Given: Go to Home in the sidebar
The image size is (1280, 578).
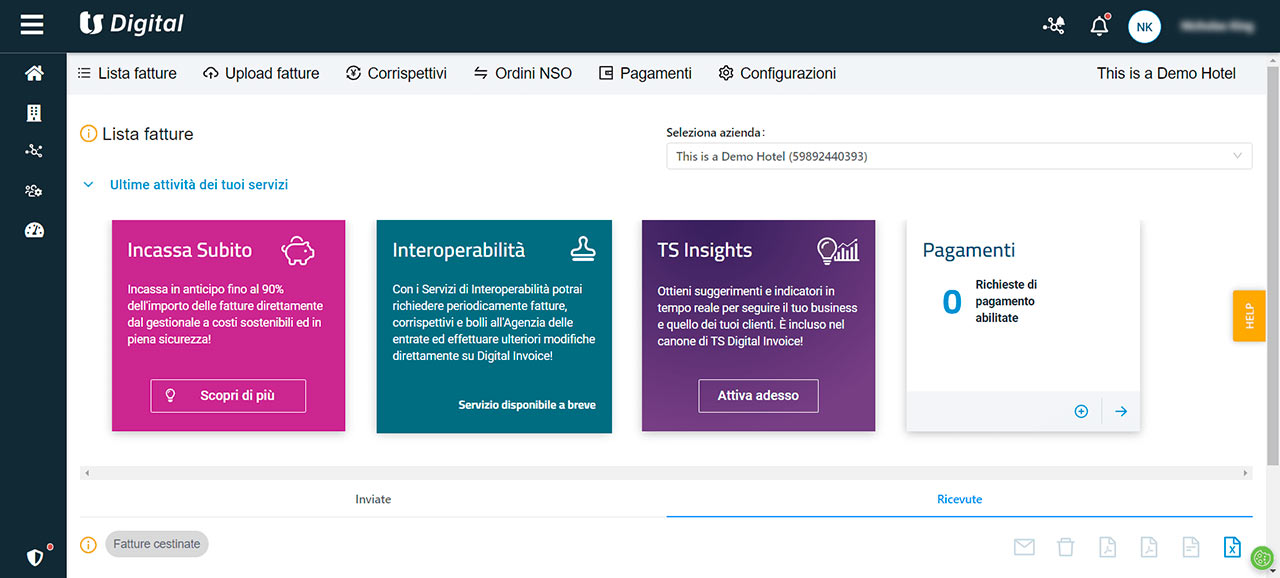Looking at the screenshot, I should click(x=34, y=73).
